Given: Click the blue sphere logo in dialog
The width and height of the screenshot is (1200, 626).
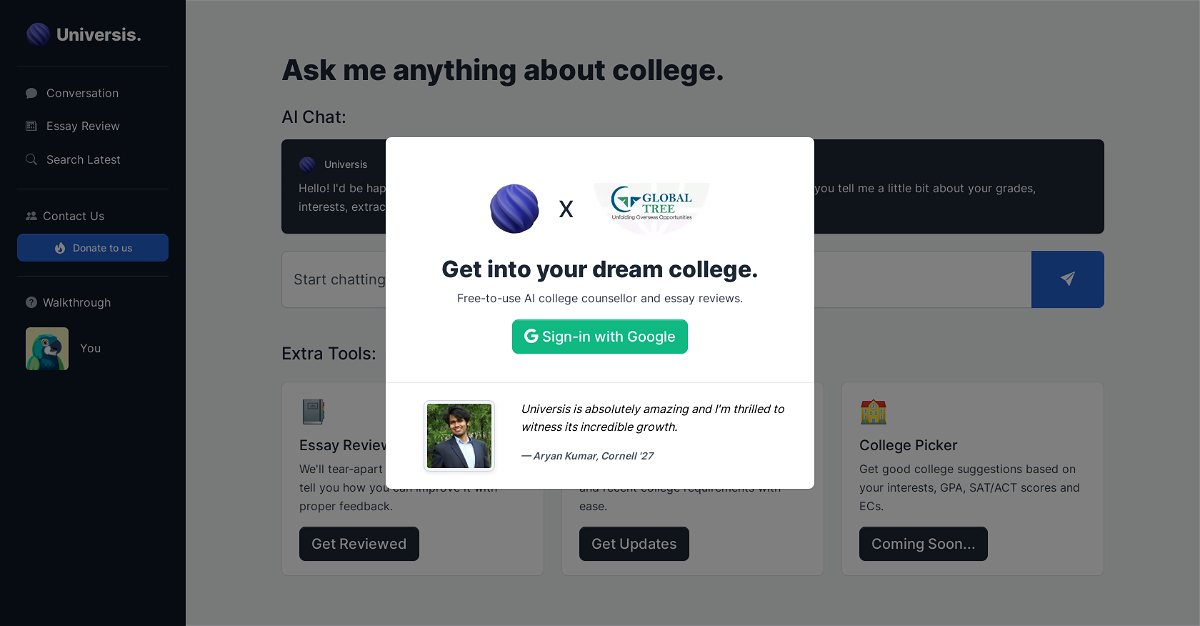Looking at the screenshot, I should click(514, 209).
